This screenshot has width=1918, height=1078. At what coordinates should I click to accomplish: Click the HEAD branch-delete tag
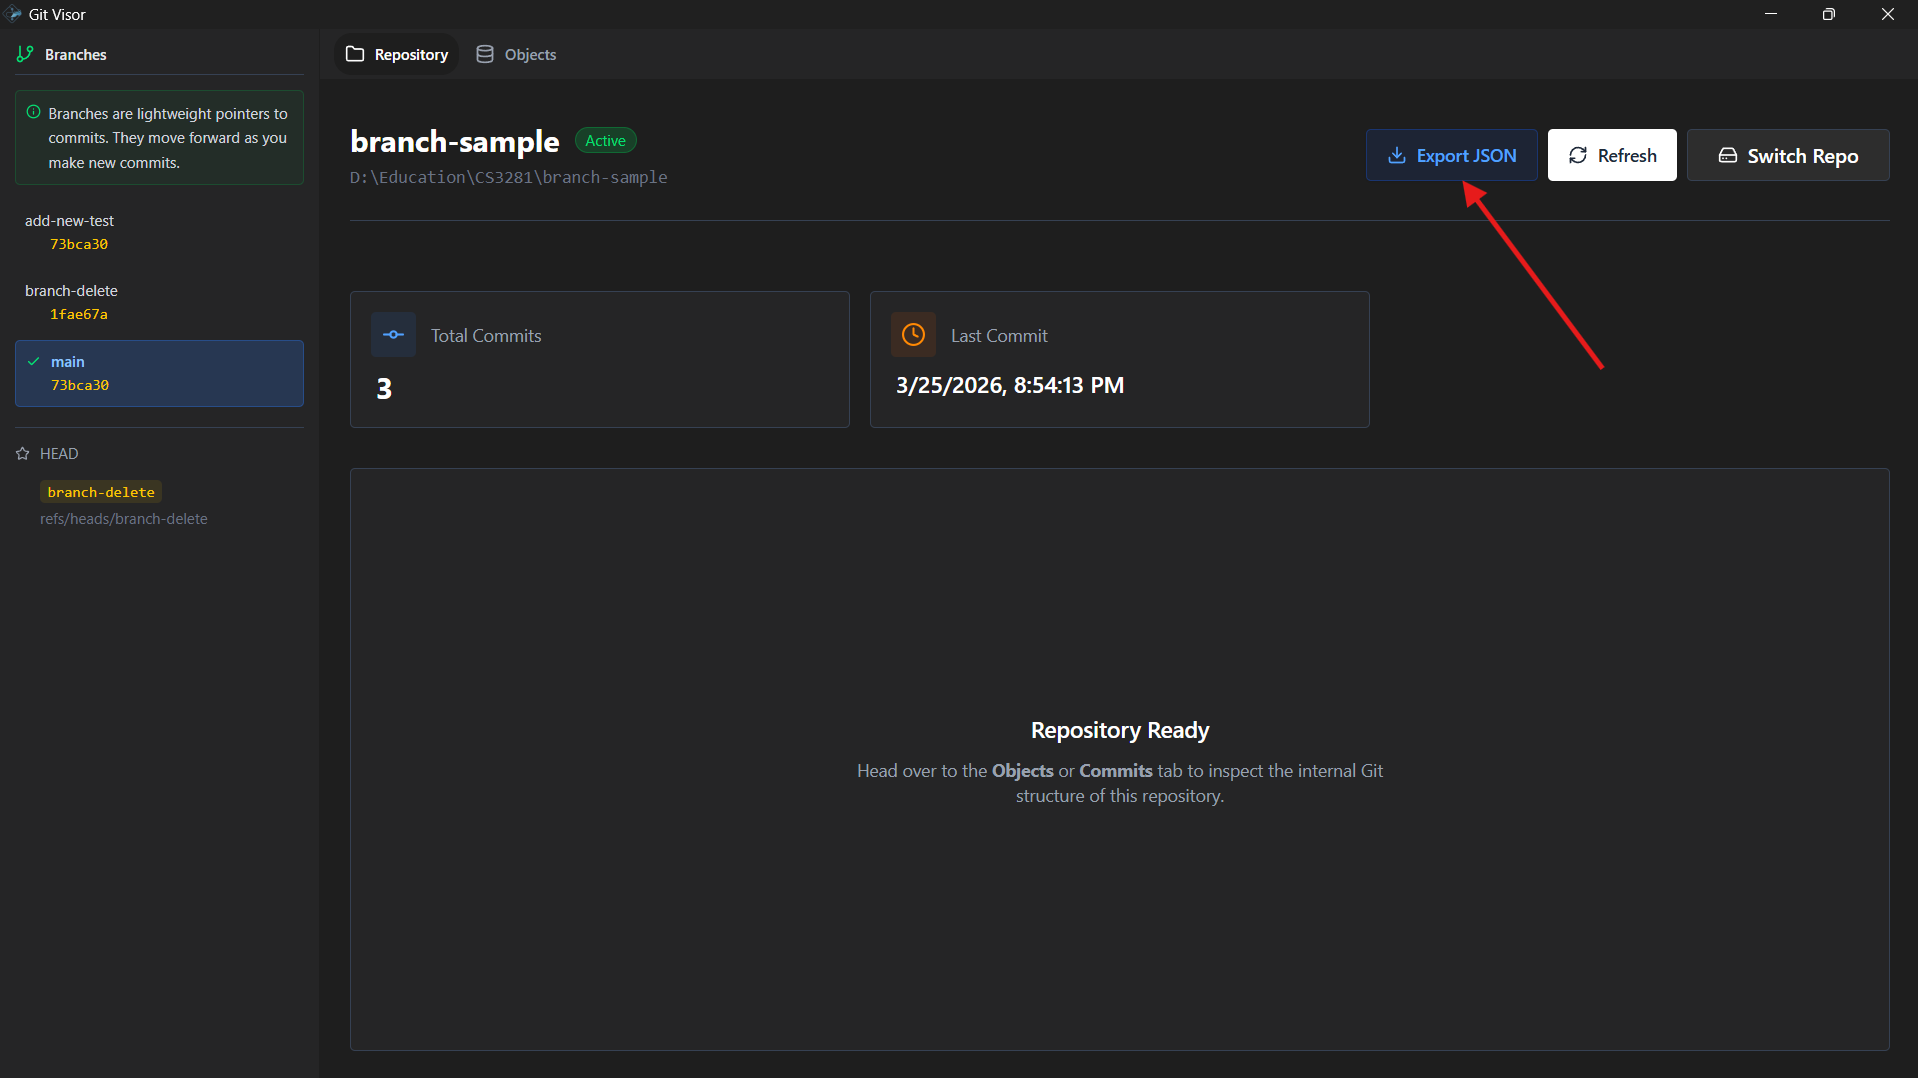(101, 492)
